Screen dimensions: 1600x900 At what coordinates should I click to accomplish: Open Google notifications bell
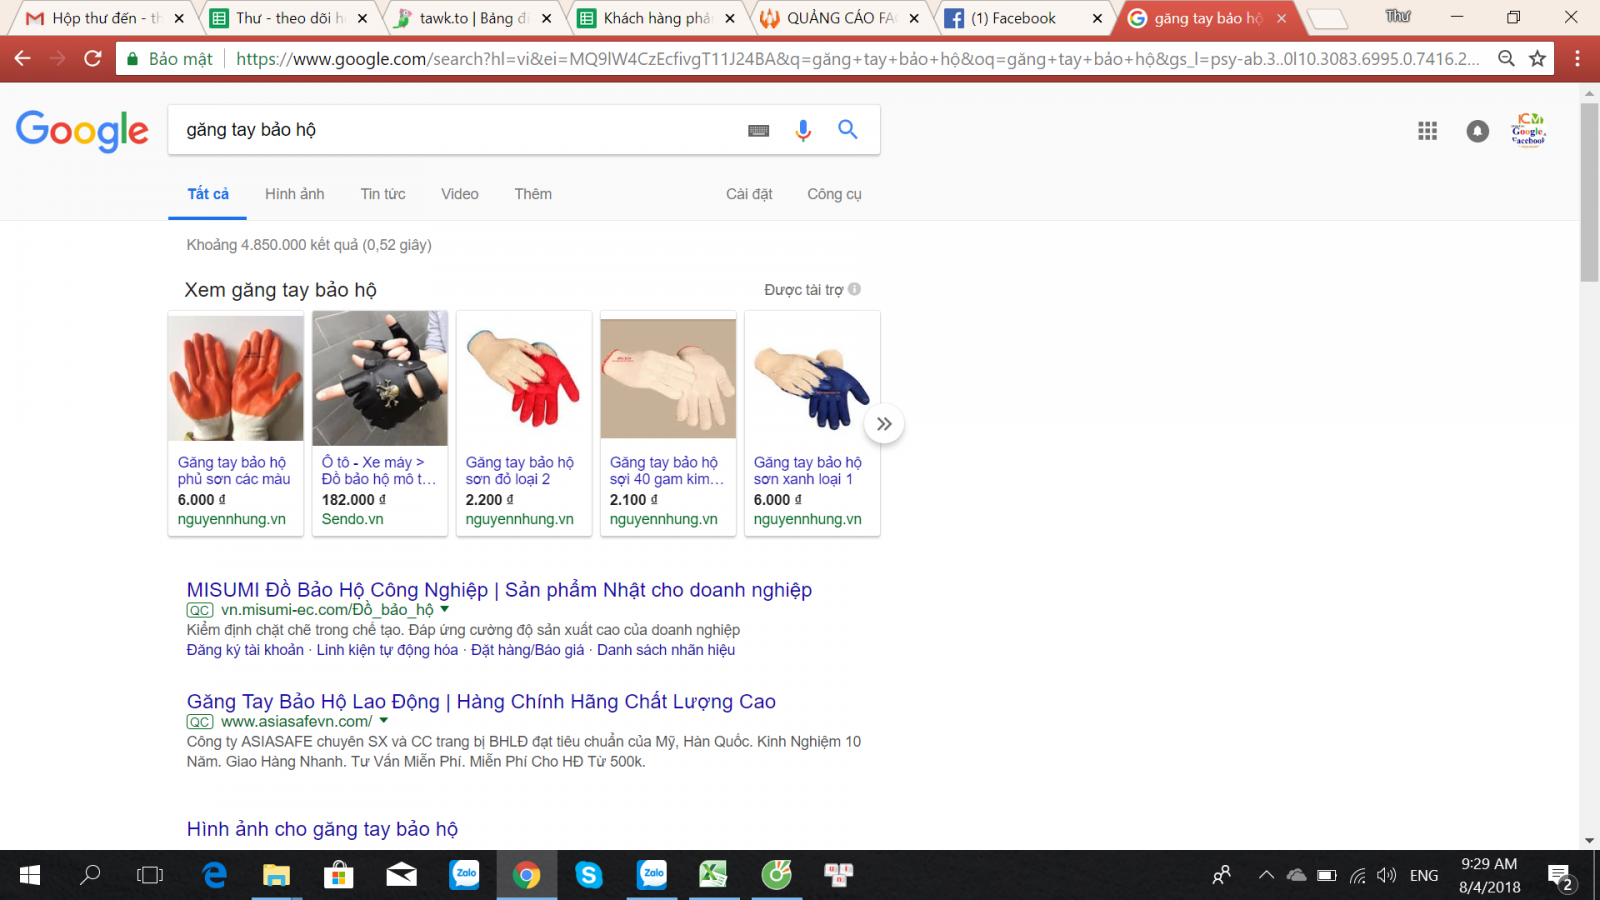1478,131
